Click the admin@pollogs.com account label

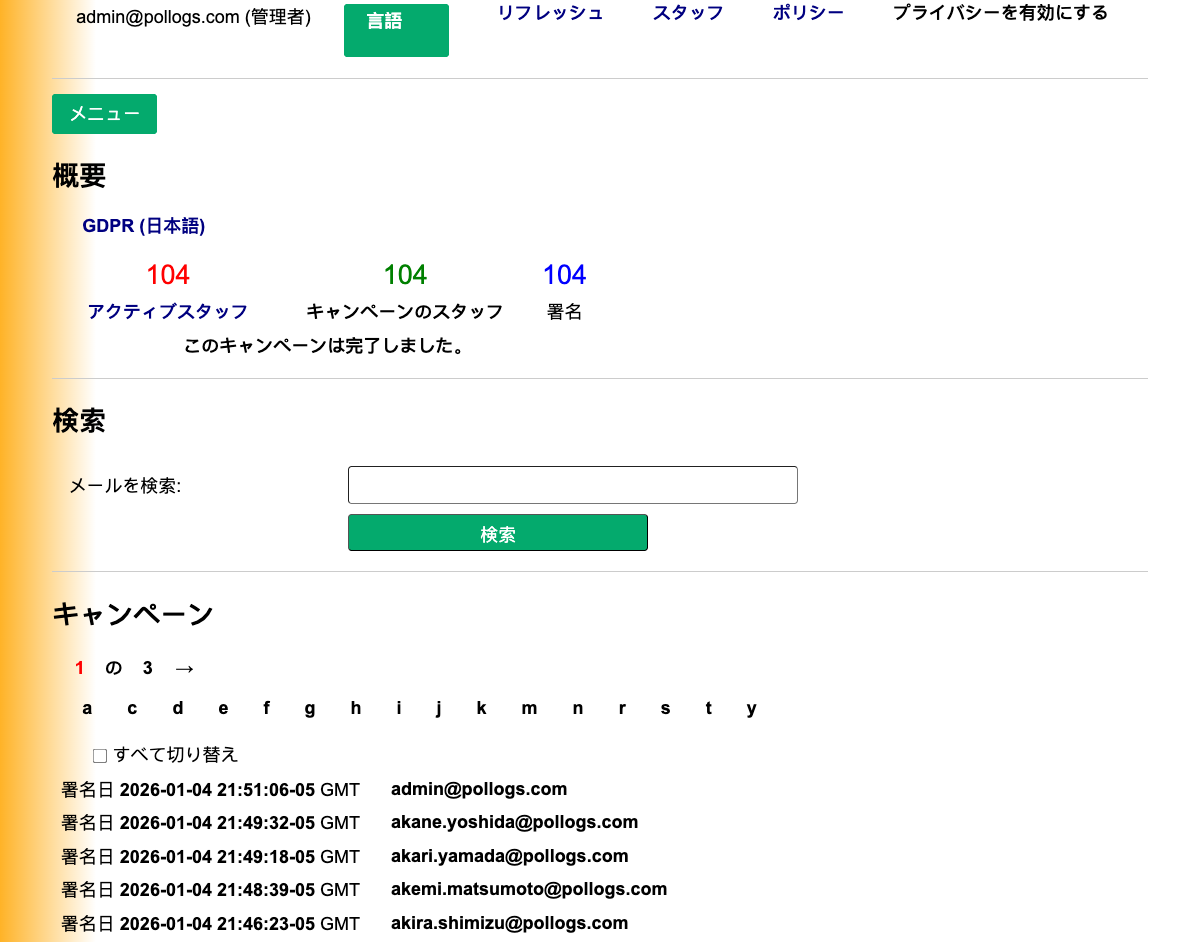point(194,16)
